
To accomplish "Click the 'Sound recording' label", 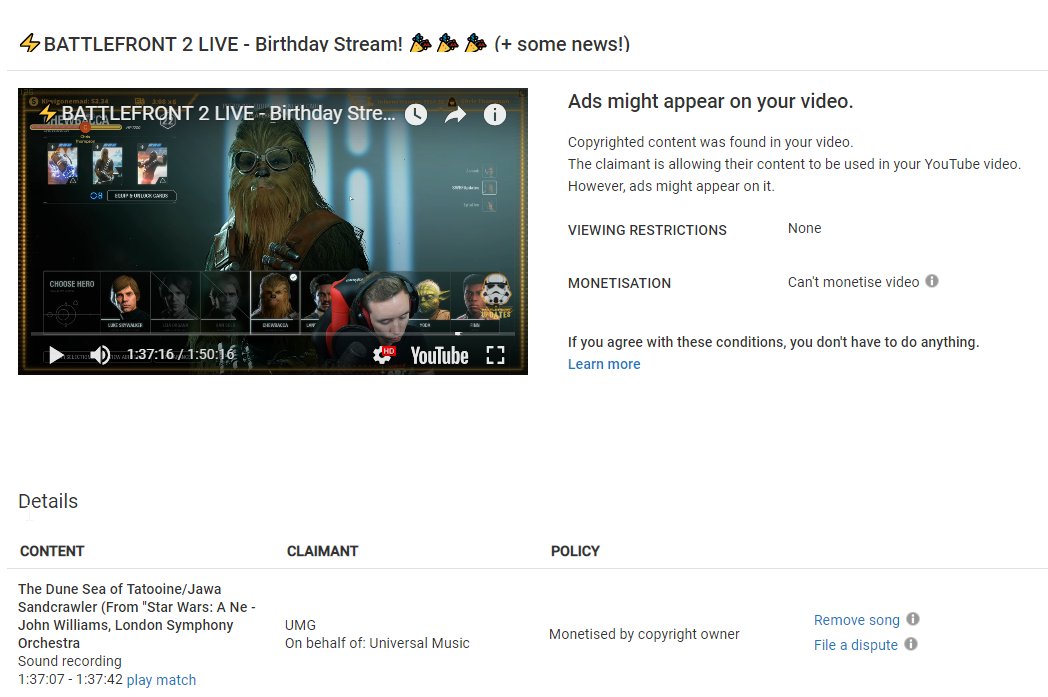I will (x=70, y=662).
